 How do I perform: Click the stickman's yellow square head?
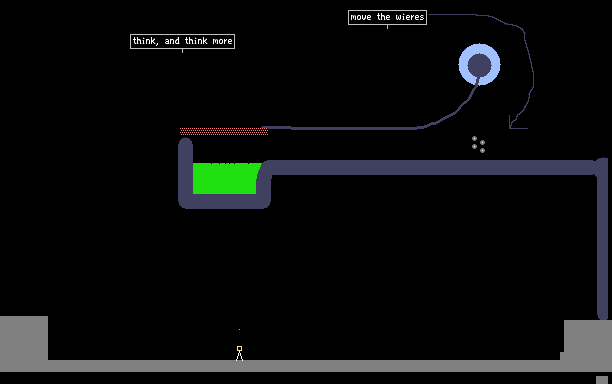(x=239, y=348)
